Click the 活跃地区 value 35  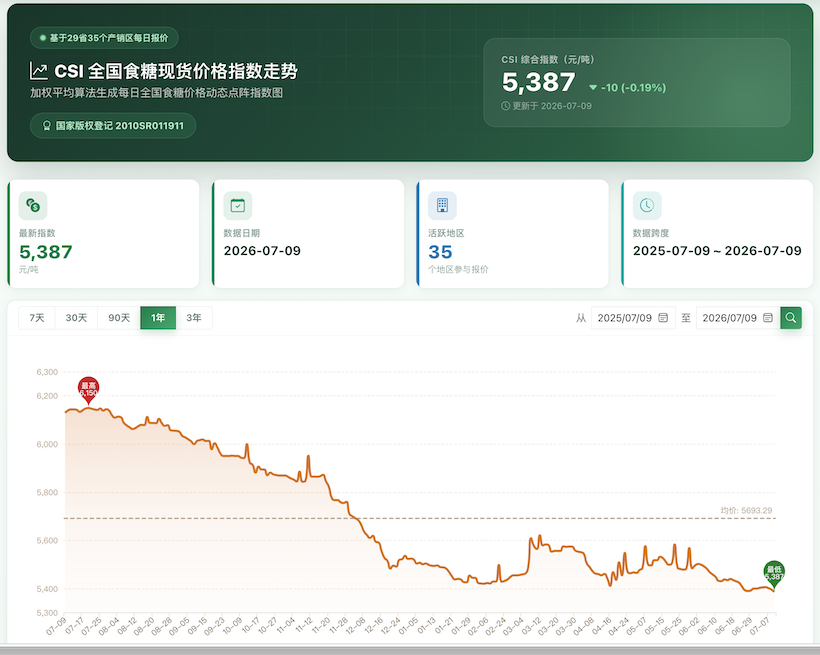[x=440, y=252]
